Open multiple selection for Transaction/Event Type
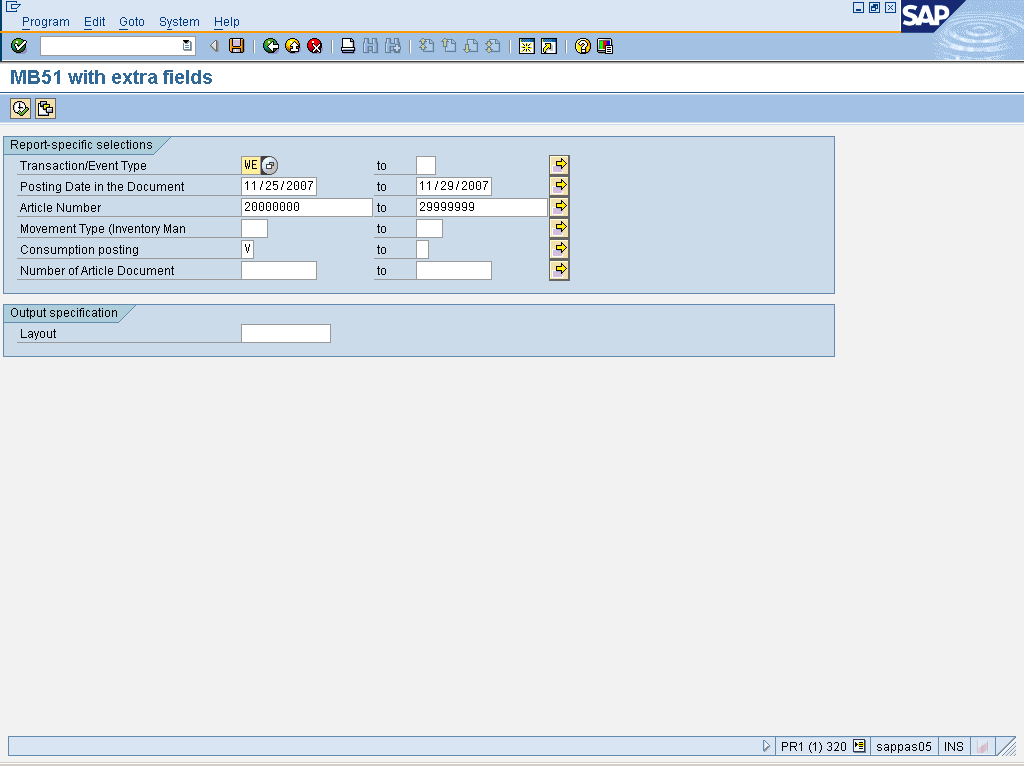Viewport: 1024px width, 766px height. (x=559, y=165)
